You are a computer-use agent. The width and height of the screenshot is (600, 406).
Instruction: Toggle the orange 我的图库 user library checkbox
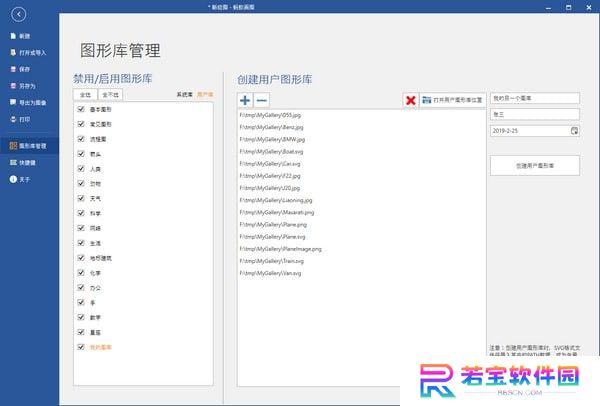81,347
